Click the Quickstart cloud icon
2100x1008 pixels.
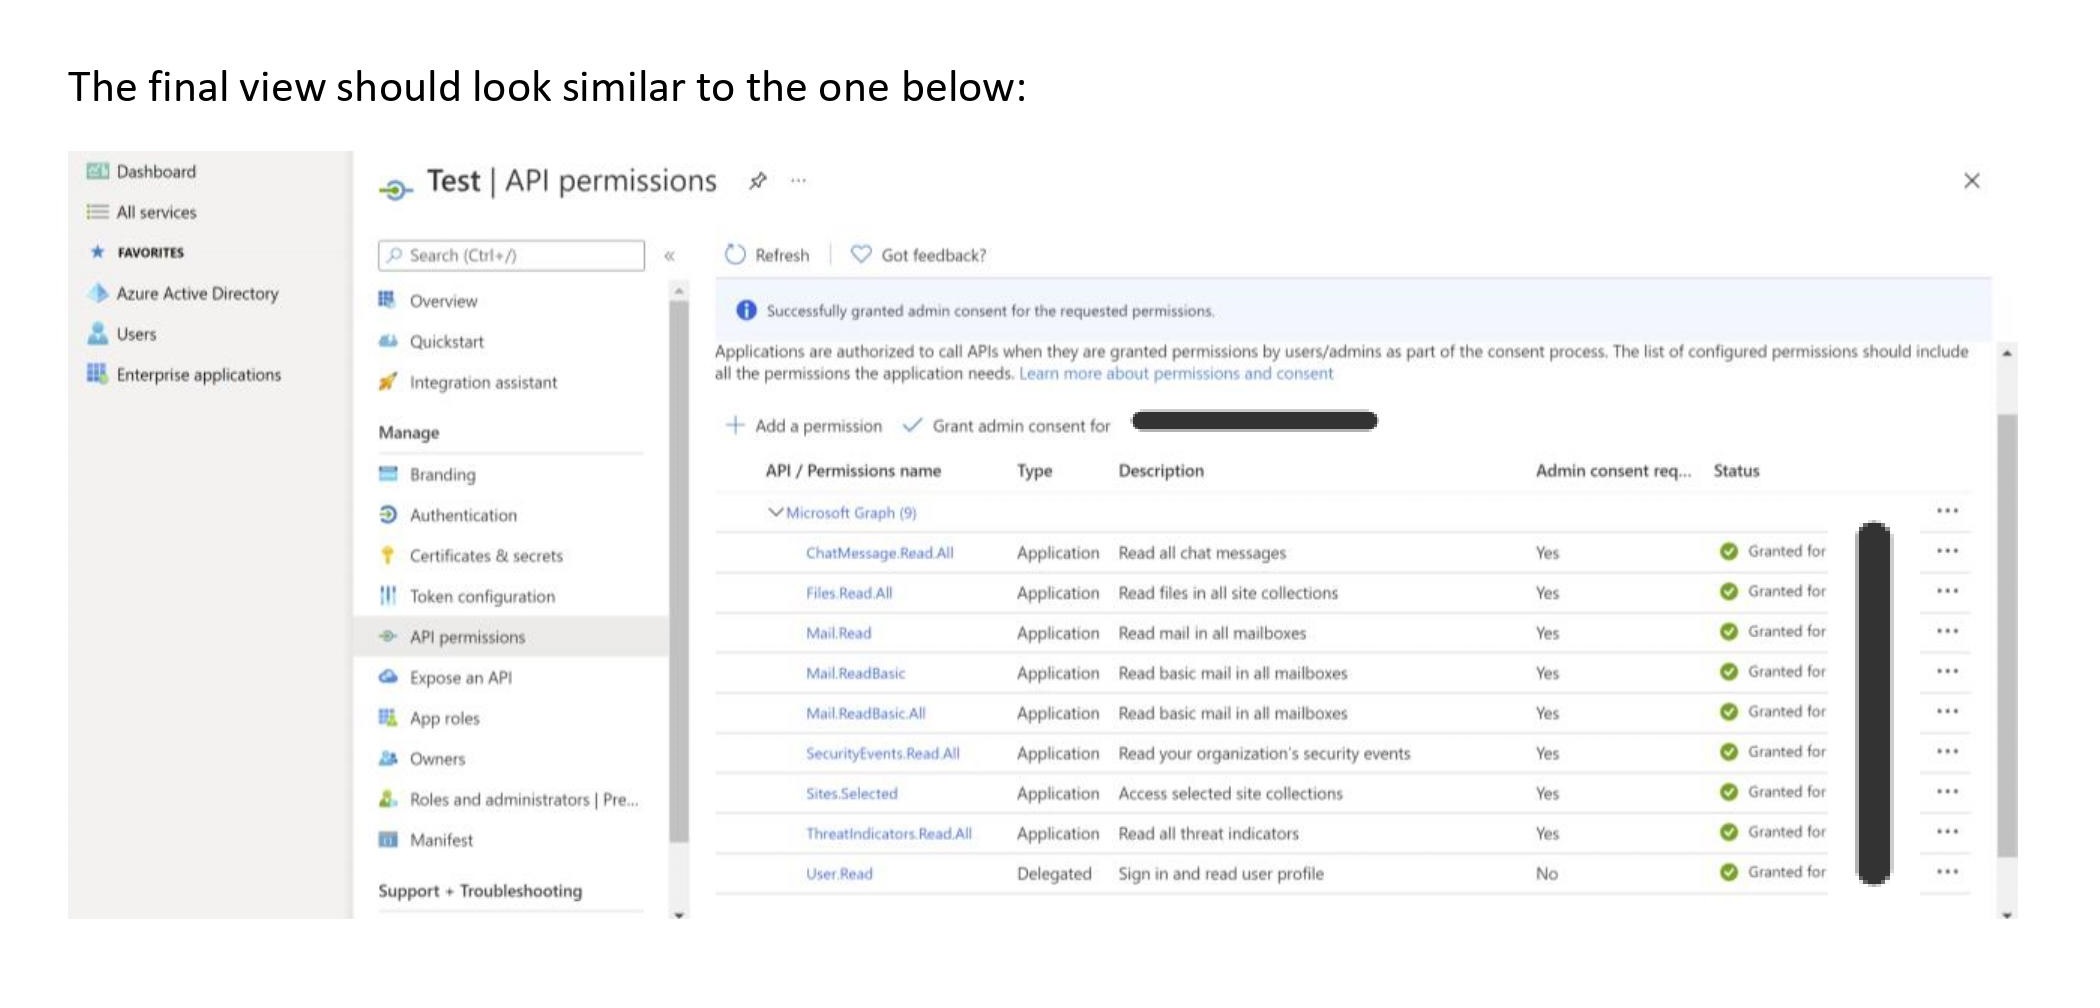pyautogui.click(x=387, y=341)
